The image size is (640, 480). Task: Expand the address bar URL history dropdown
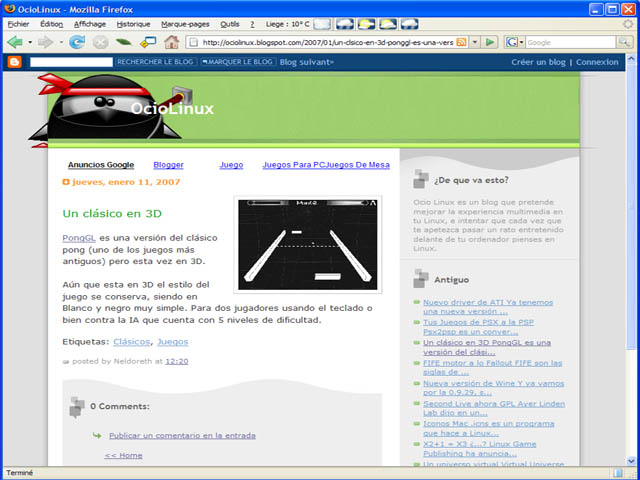pyautogui.click(x=474, y=42)
